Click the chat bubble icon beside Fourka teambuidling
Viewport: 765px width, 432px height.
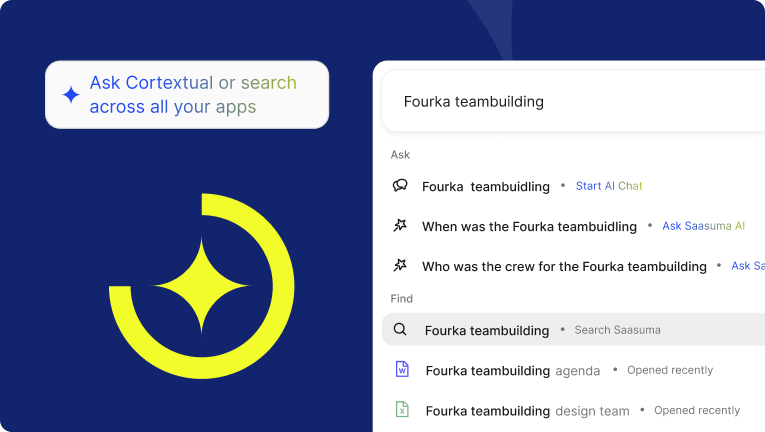401,186
